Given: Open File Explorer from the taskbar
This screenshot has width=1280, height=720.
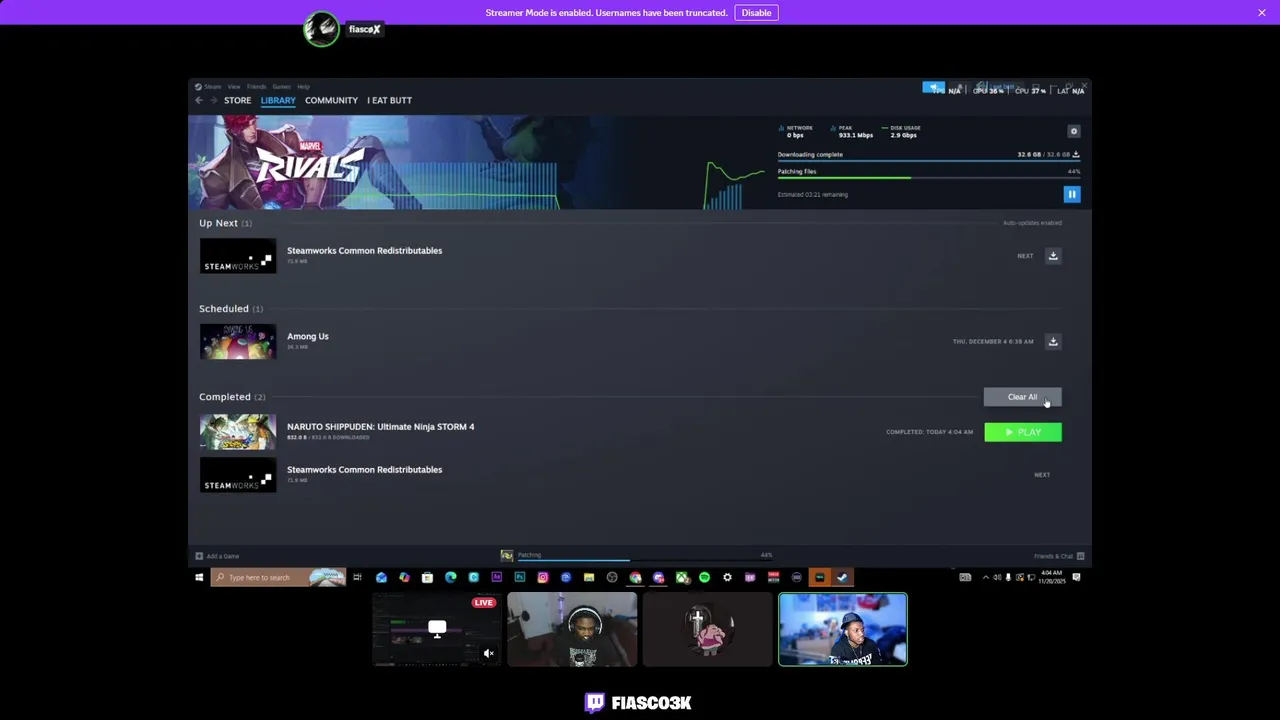Looking at the screenshot, I should coord(589,577).
